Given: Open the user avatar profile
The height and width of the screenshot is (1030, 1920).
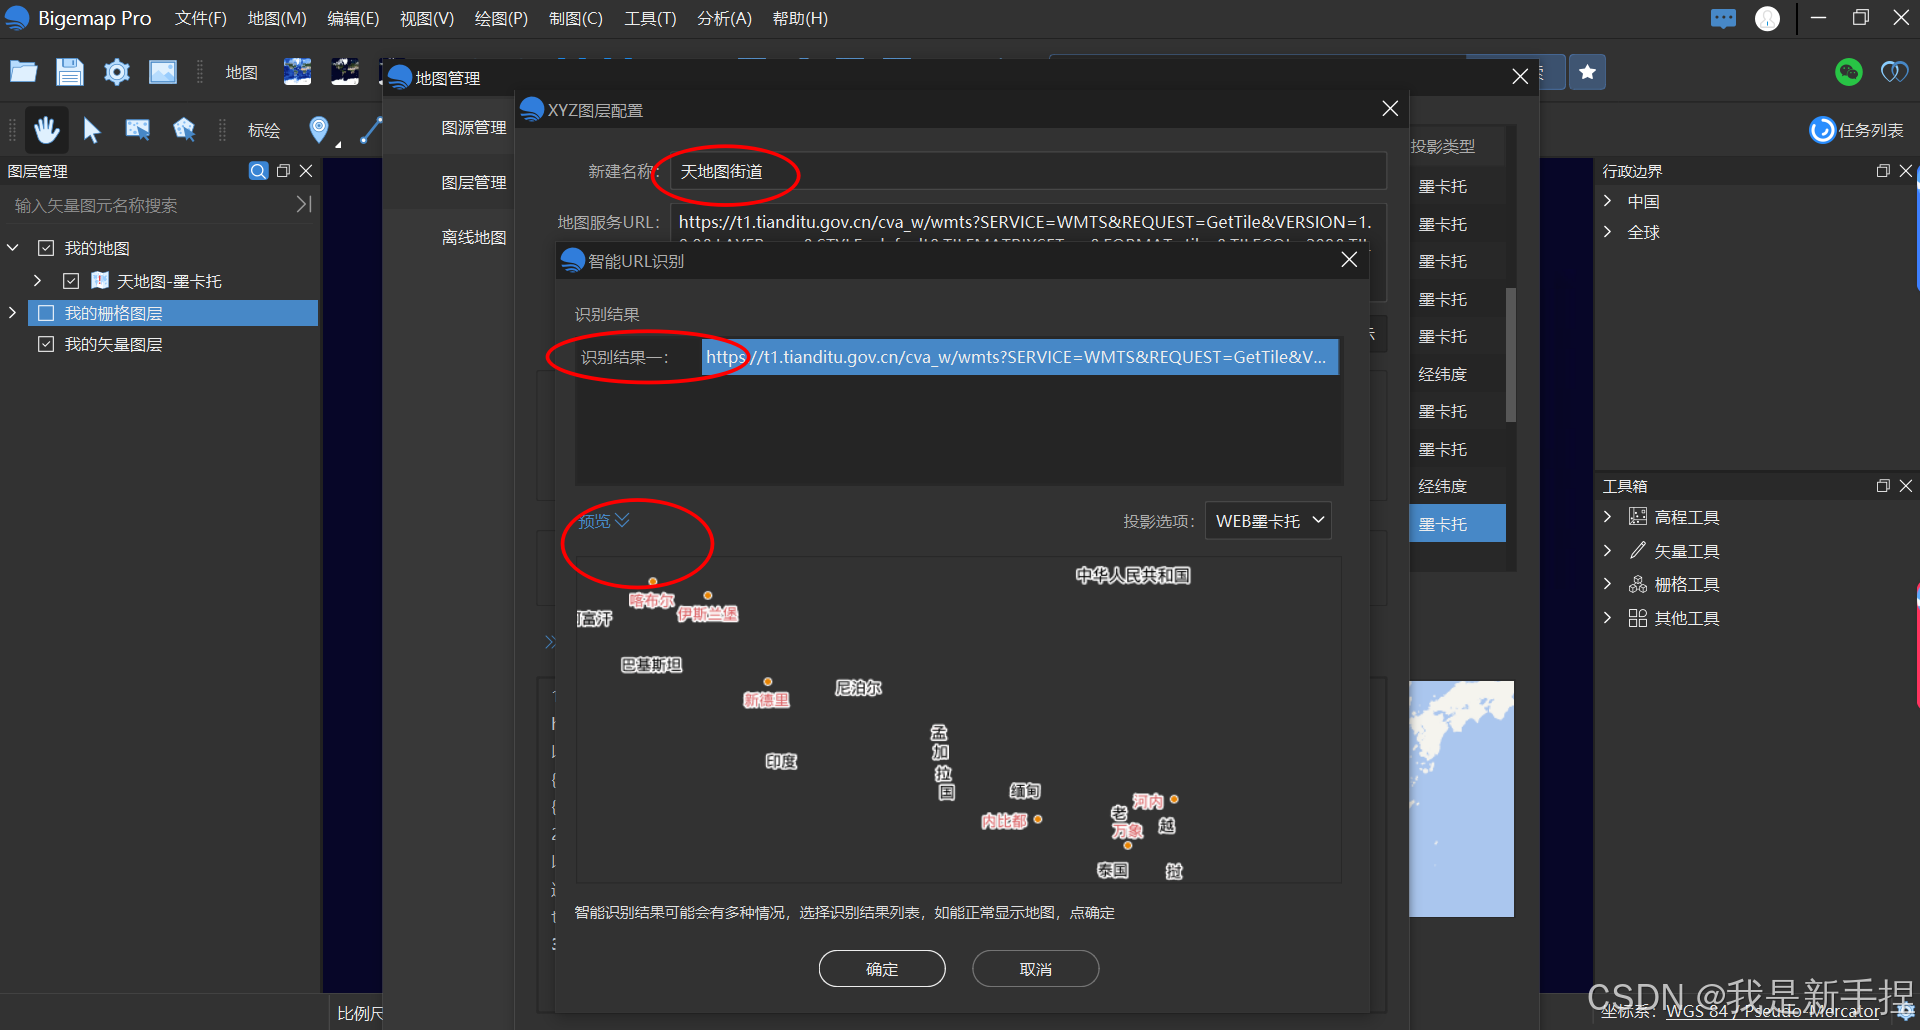Looking at the screenshot, I should (1767, 18).
